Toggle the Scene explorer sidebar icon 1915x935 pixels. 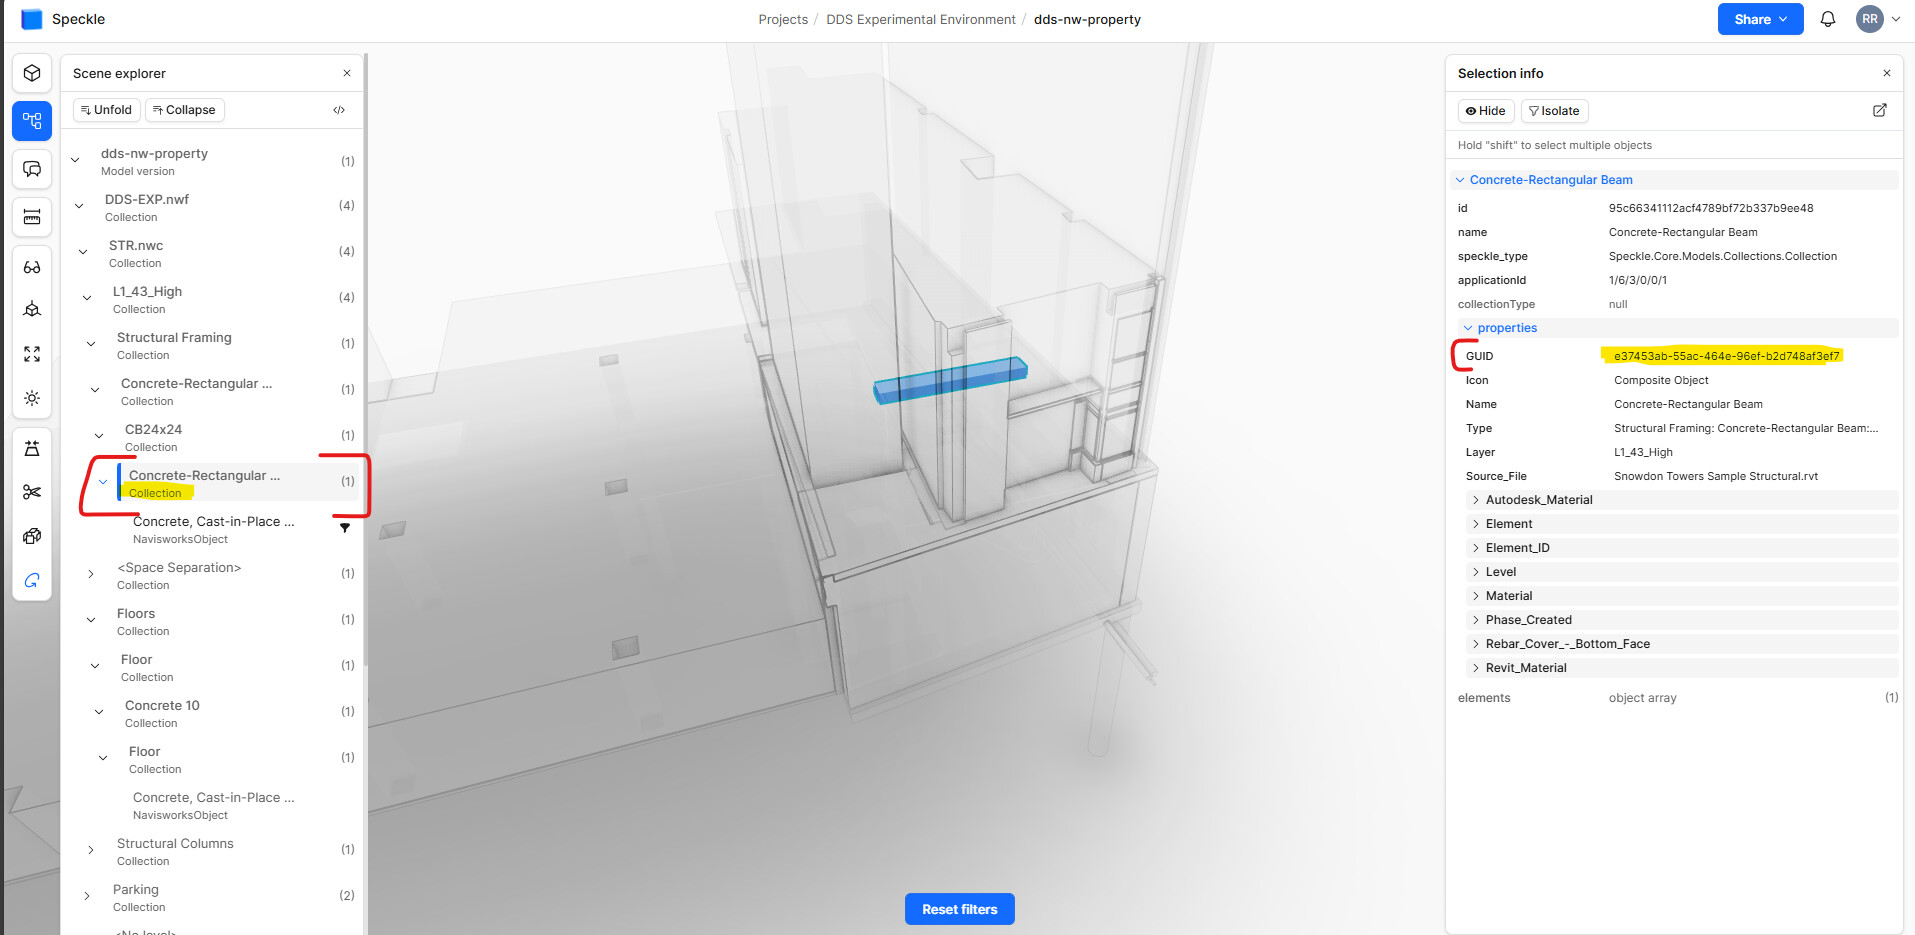click(x=32, y=121)
